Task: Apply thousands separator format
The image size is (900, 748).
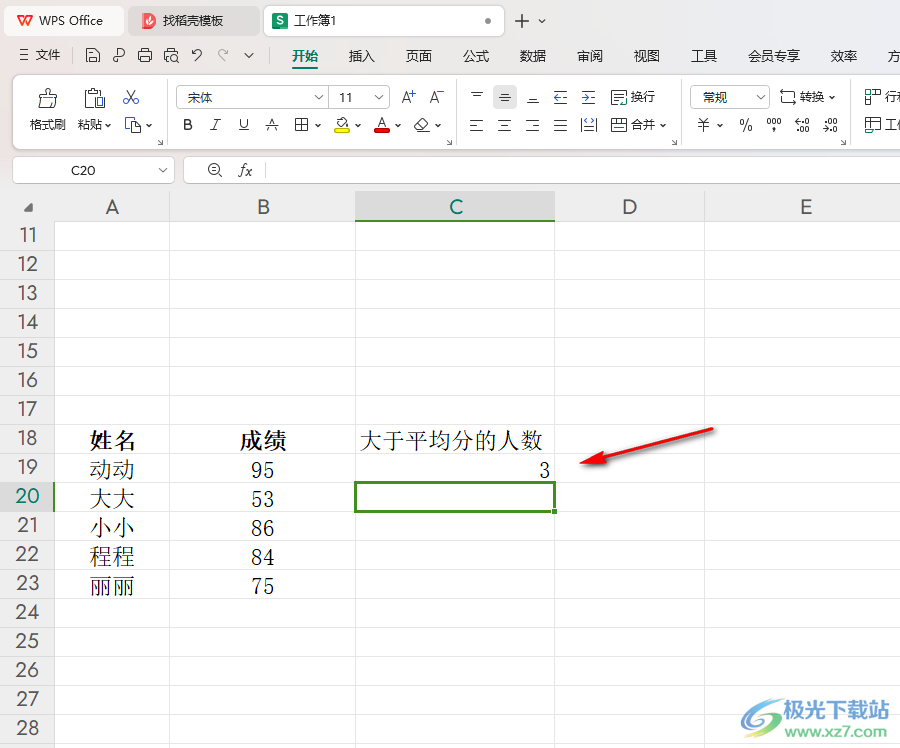Action: [x=774, y=125]
